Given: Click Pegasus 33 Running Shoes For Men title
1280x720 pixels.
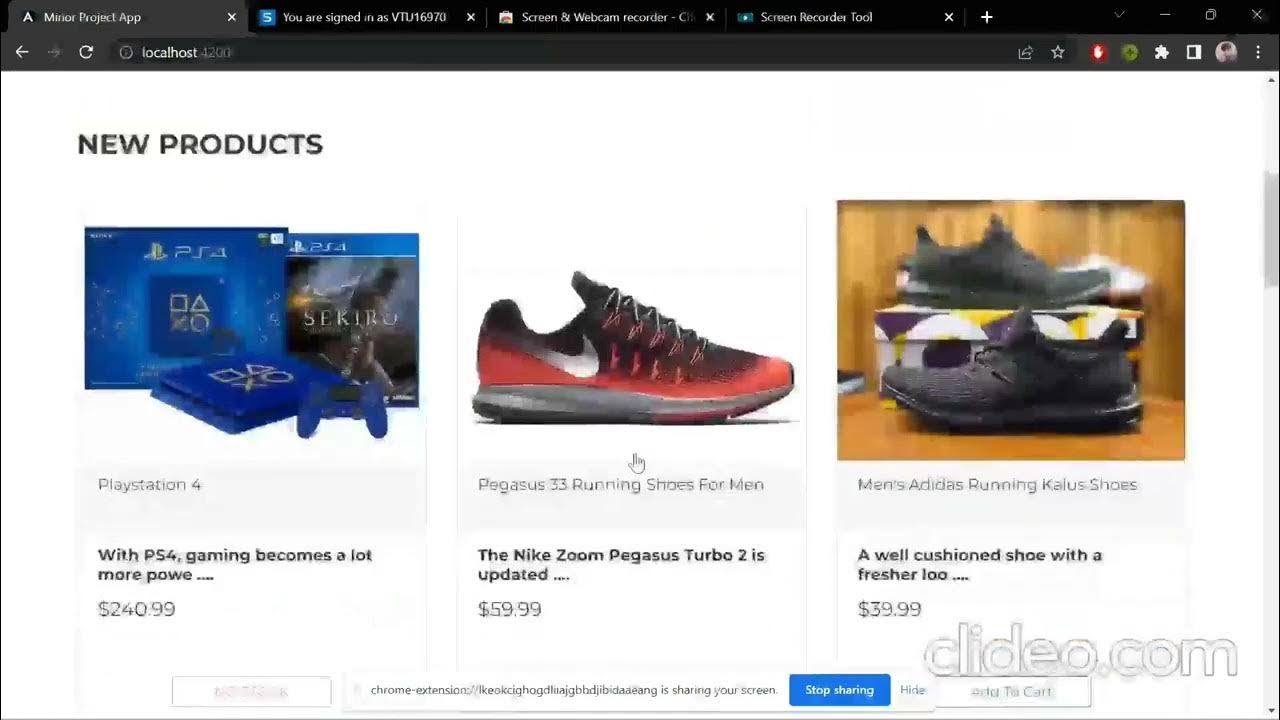Looking at the screenshot, I should (x=621, y=484).
